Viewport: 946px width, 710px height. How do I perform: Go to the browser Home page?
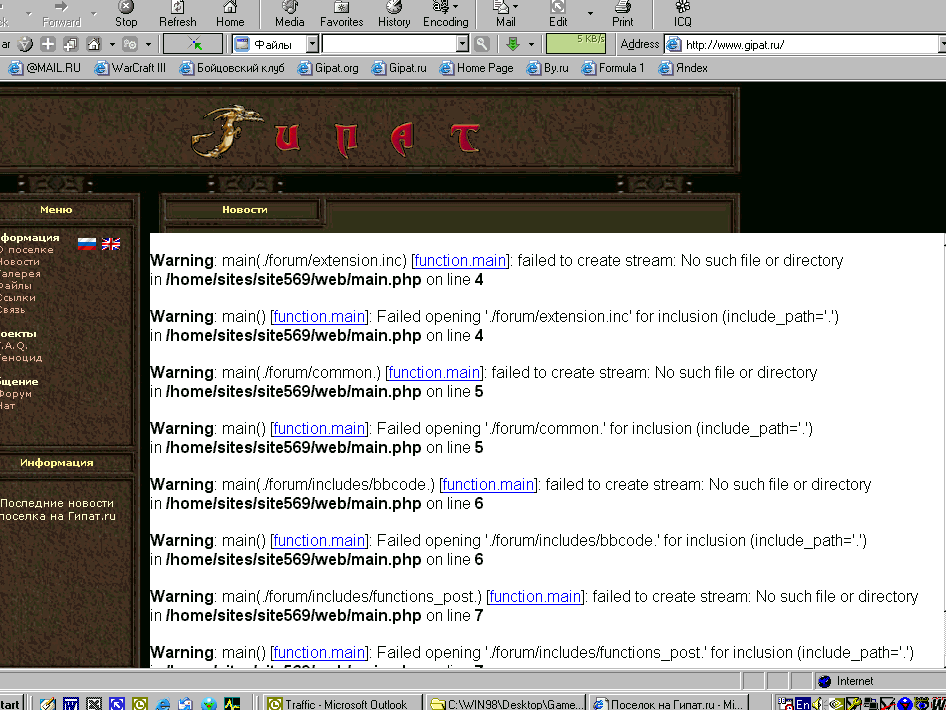click(x=230, y=14)
